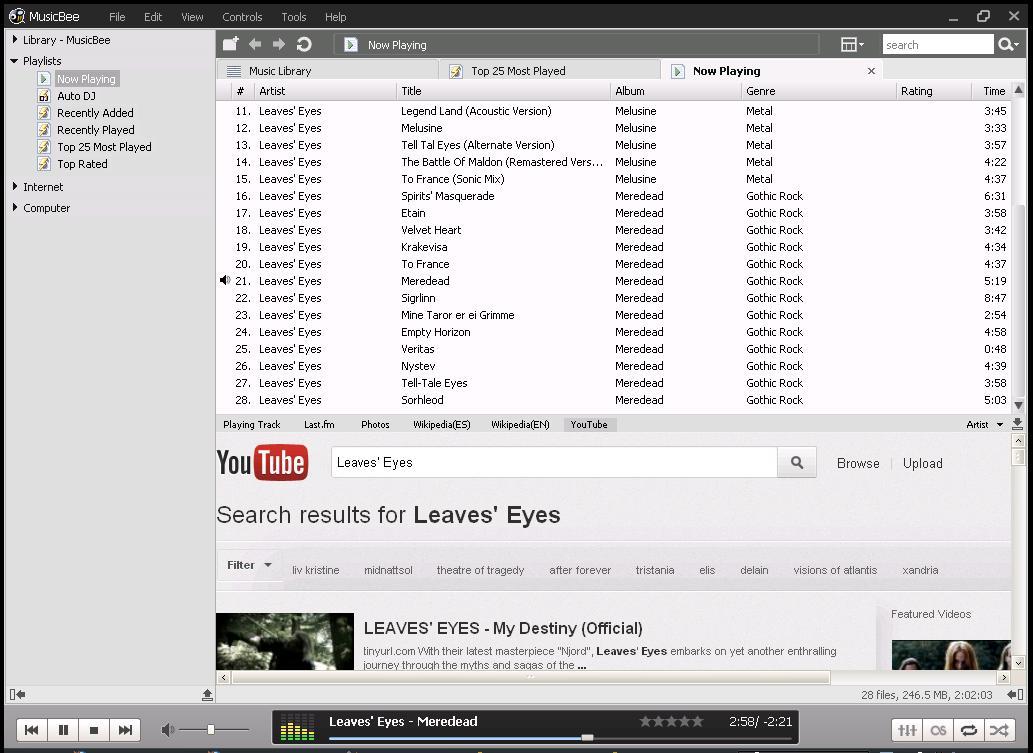Sort tracks by the Title column

tap(503, 91)
